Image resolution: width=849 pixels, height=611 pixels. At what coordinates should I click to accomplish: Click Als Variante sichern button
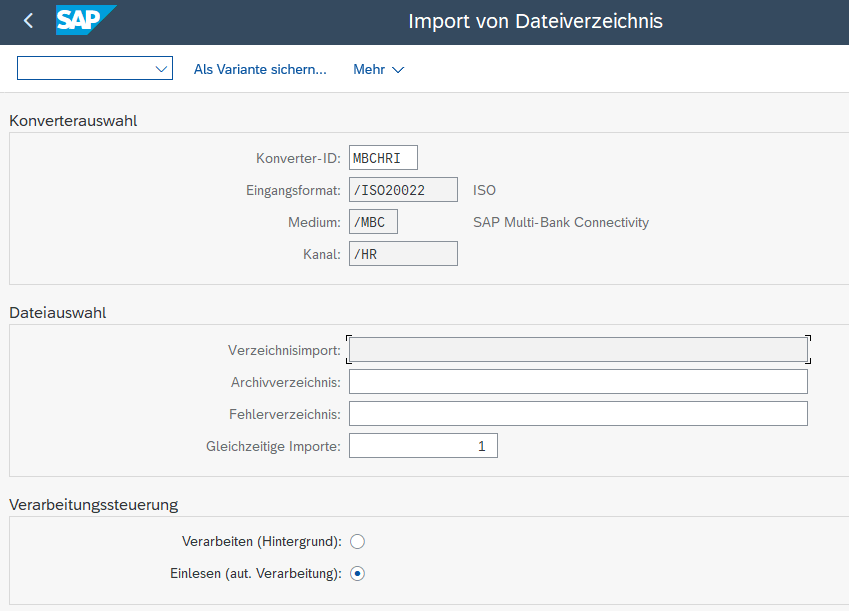(x=260, y=69)
